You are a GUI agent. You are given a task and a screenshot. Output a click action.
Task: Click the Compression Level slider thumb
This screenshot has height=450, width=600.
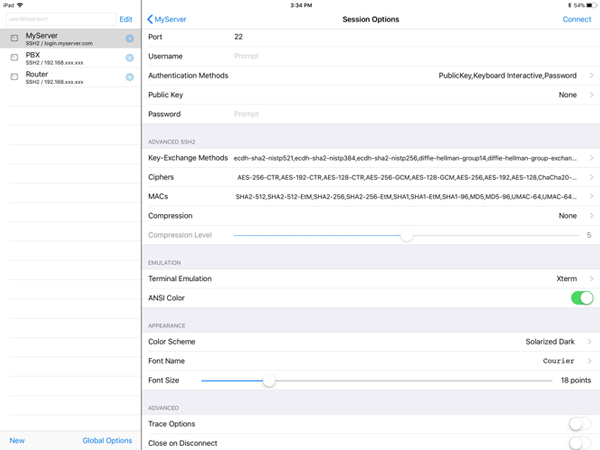coord(407,235)
